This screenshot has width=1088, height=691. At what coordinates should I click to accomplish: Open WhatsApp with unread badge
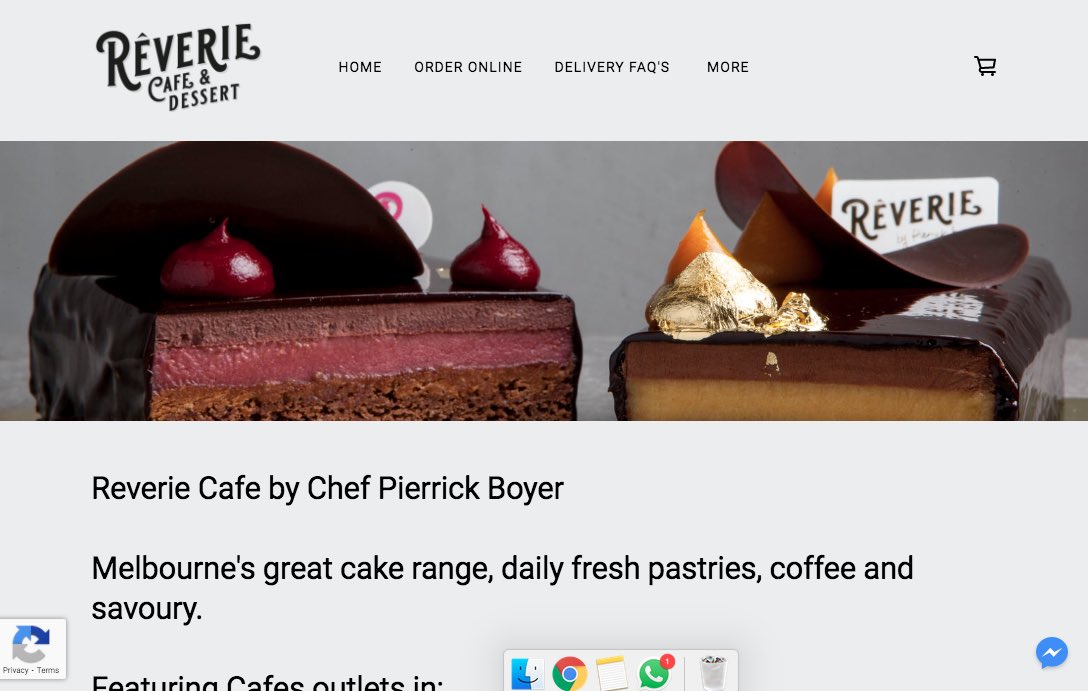click(x=654, y=674)
